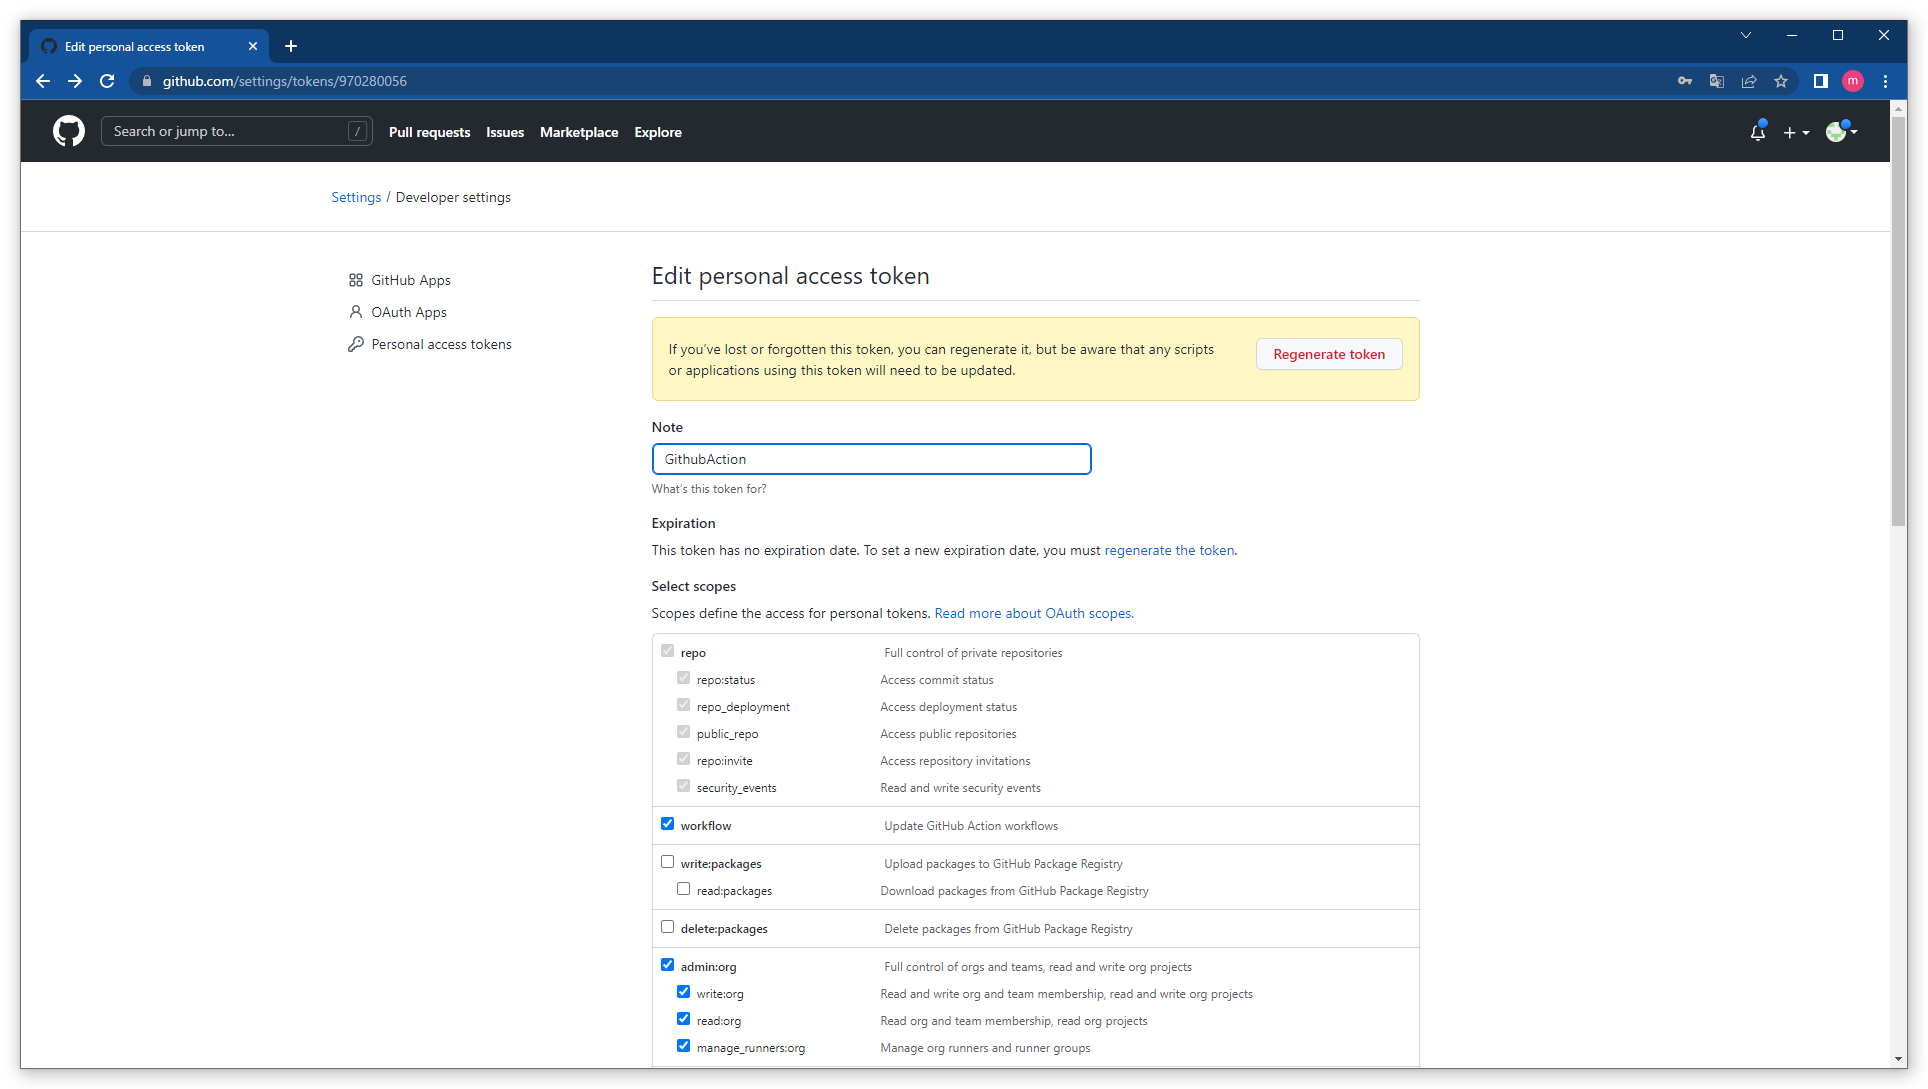This screenshot has height=1089, width=1928.
Task: Open the browser tab search chevron
Action: click(x=1745, y=35)
